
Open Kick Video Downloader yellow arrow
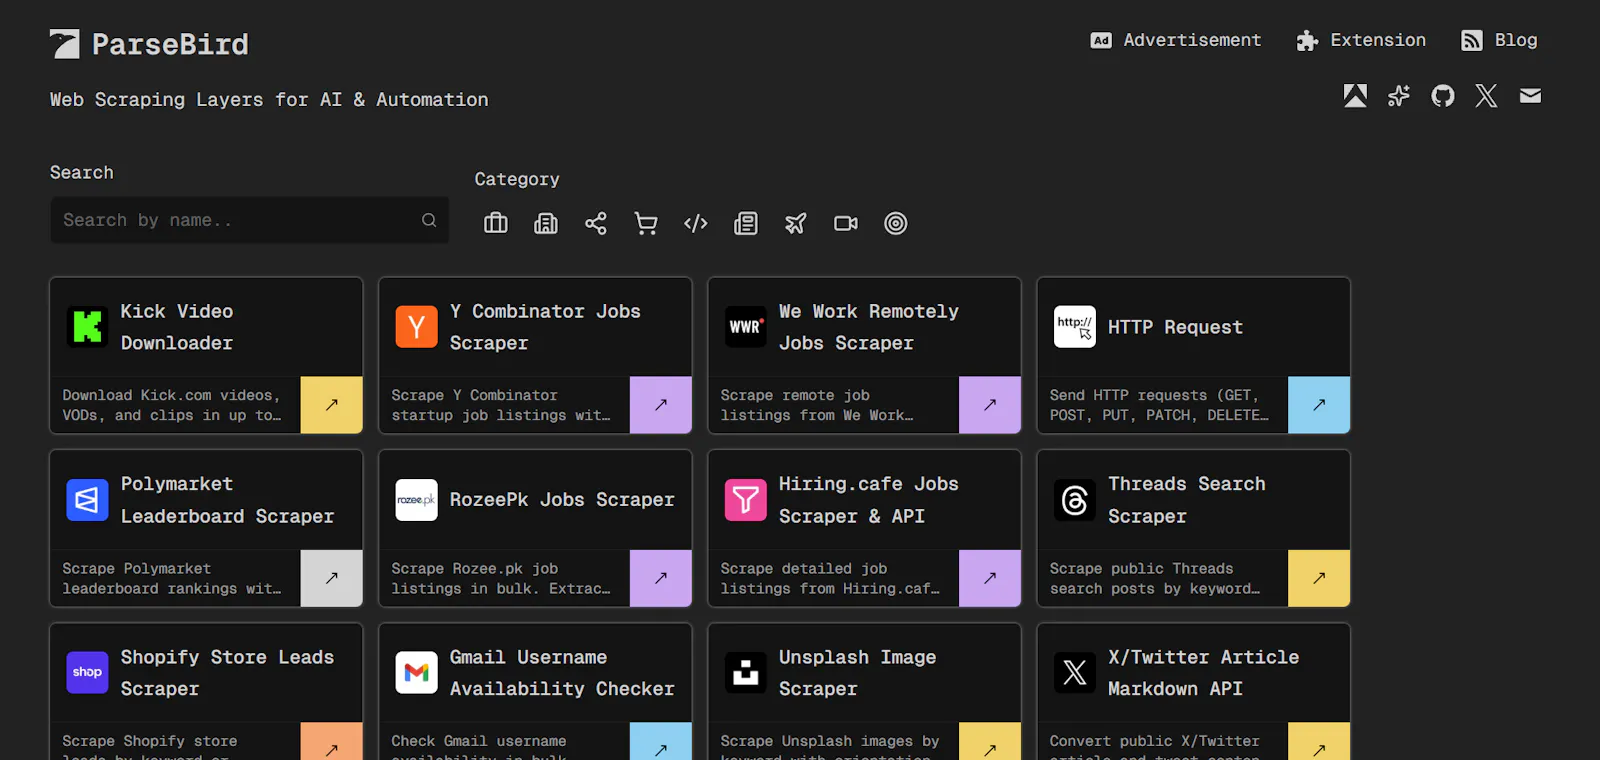[x=331, y=405]
